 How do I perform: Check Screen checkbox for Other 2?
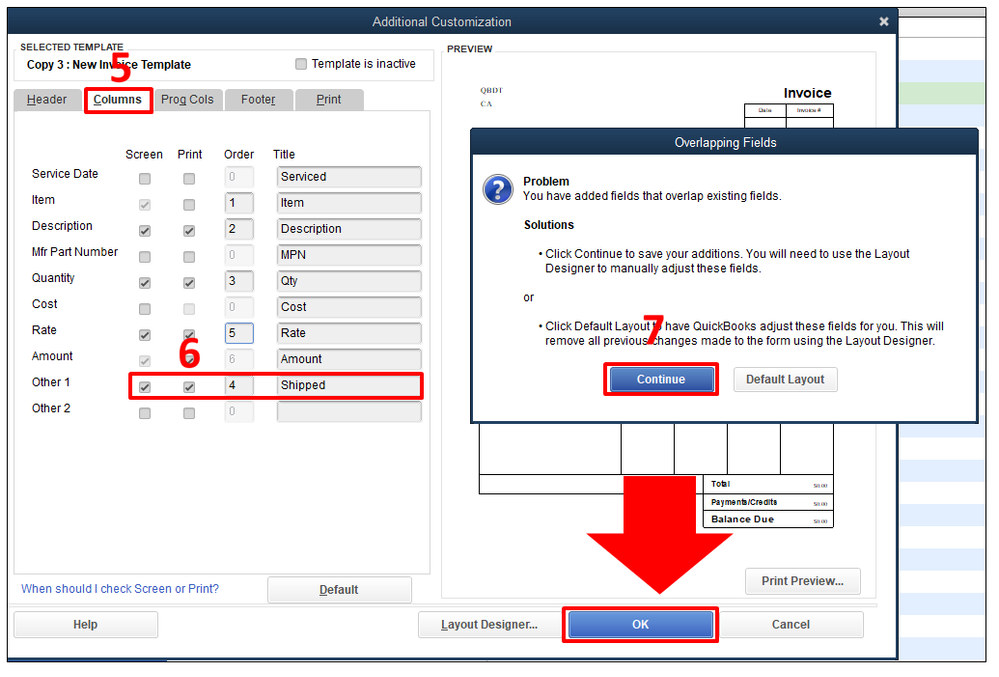coord(145,414)
